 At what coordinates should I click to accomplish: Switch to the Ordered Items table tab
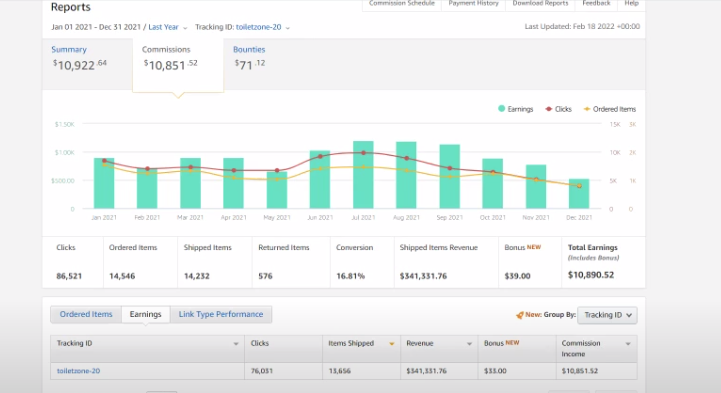(86, 314)
